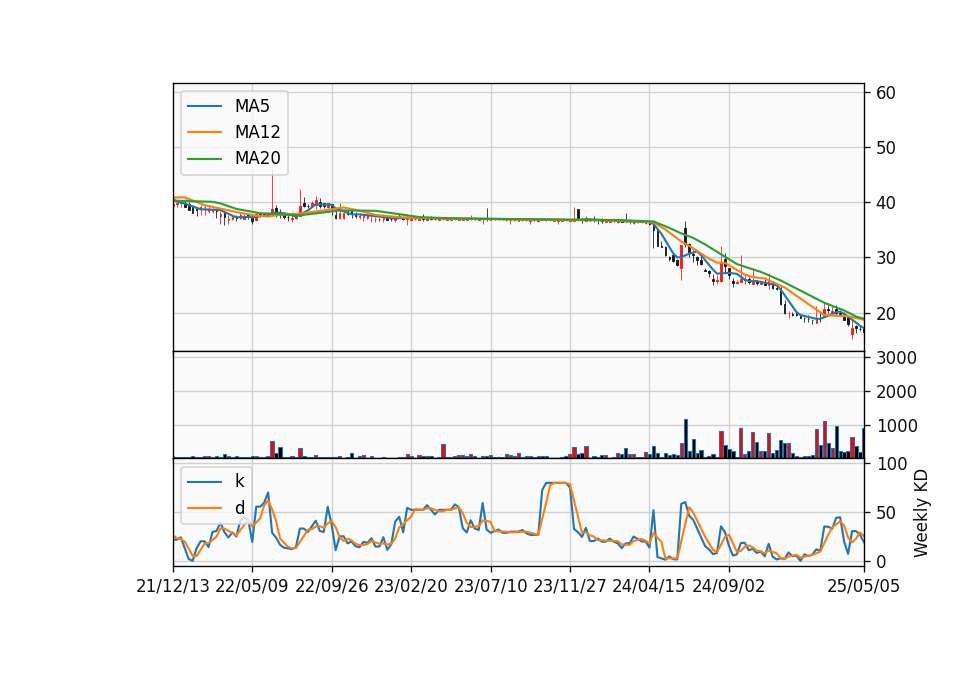The image size is (960, 690).
Task: Click the 22/09/26 date label
Action: (x=332, y=586)
